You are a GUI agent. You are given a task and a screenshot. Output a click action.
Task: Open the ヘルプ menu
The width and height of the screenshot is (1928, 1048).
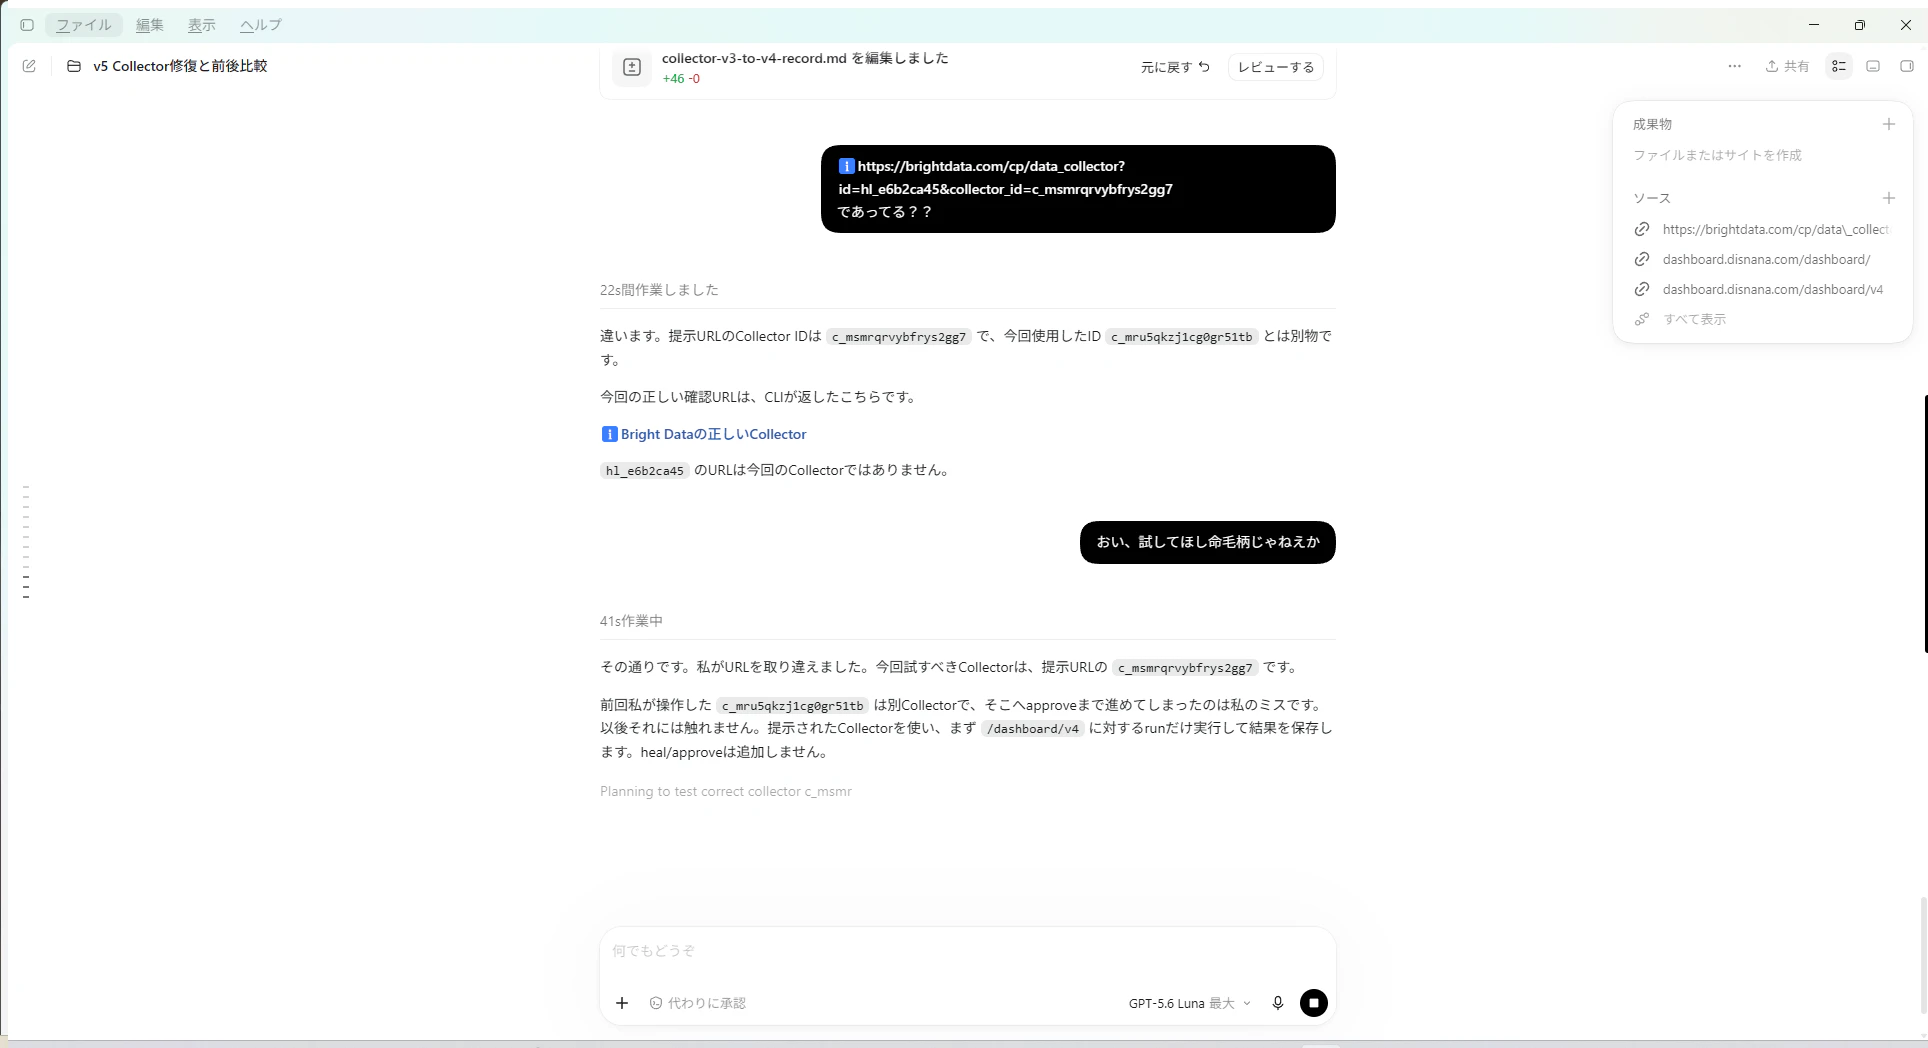[261, 25]
